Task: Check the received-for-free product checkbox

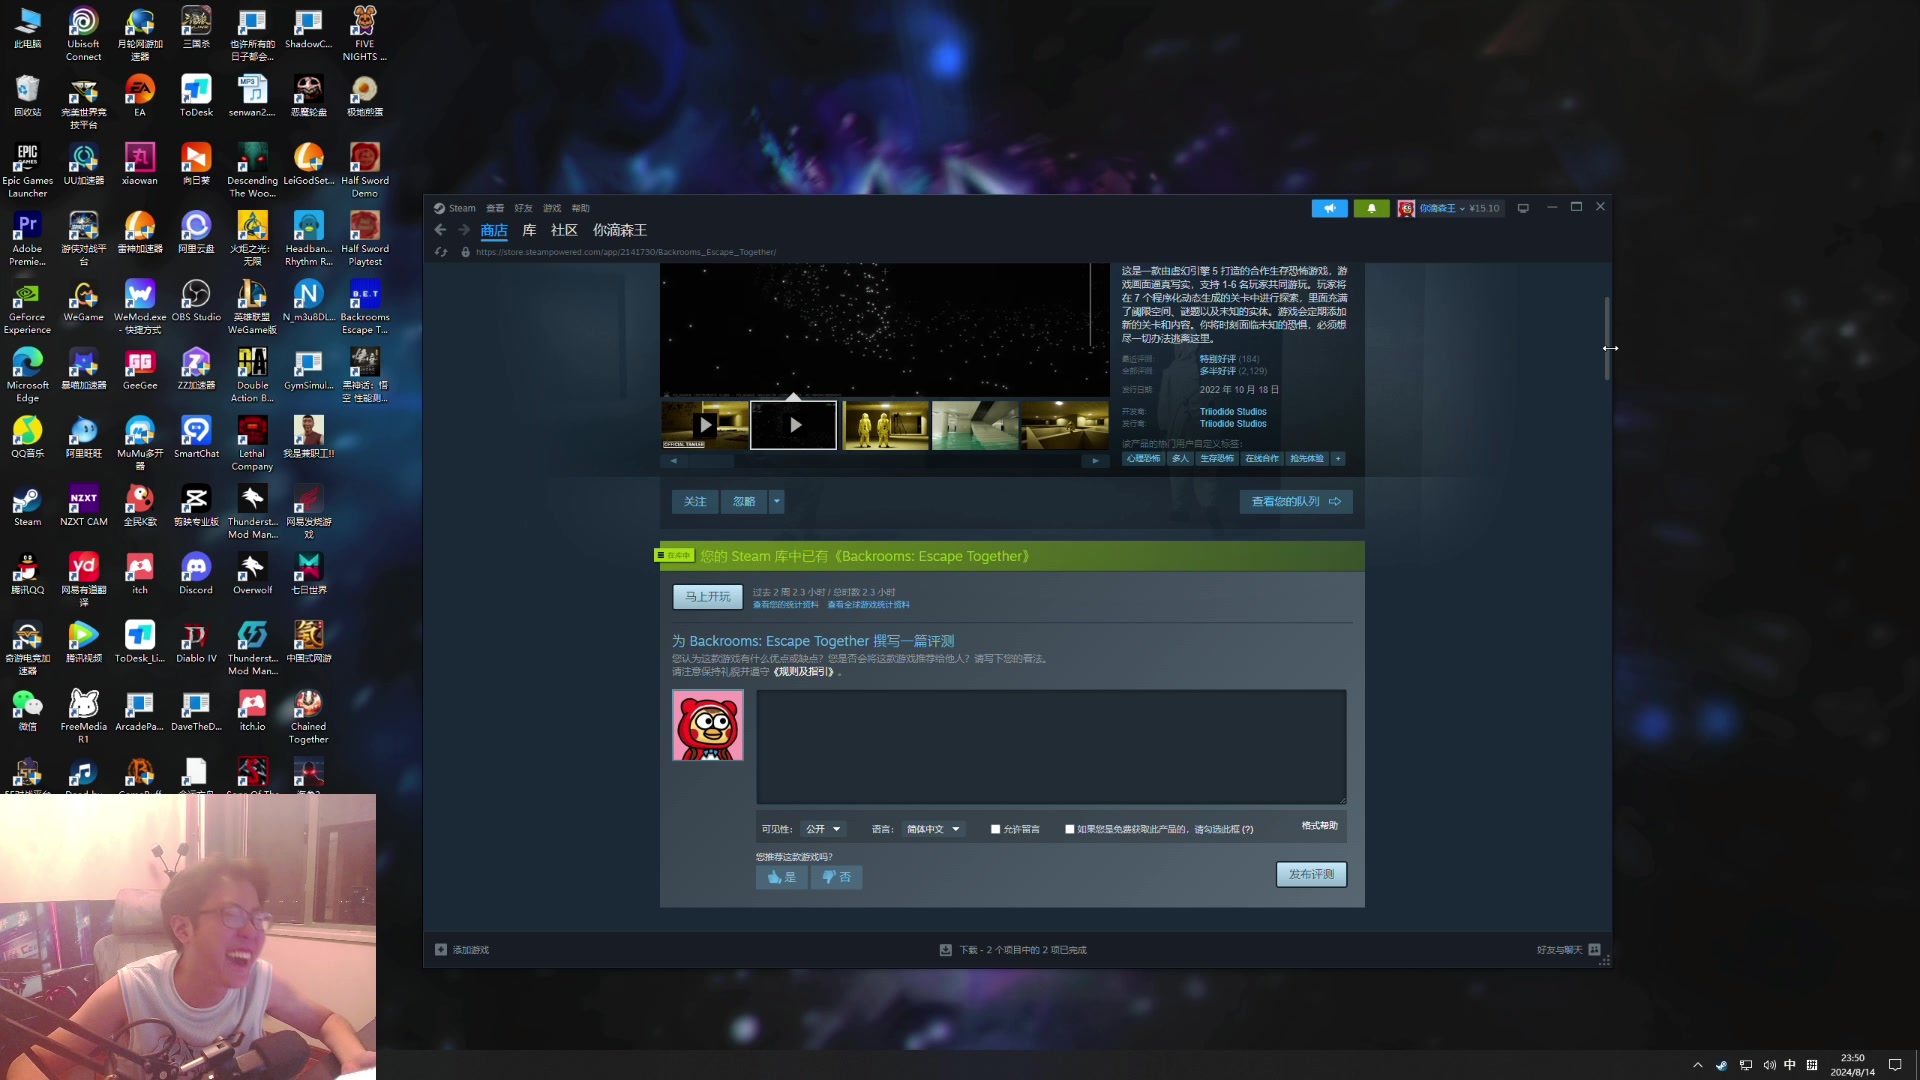Action: (x=1069, y=829)
